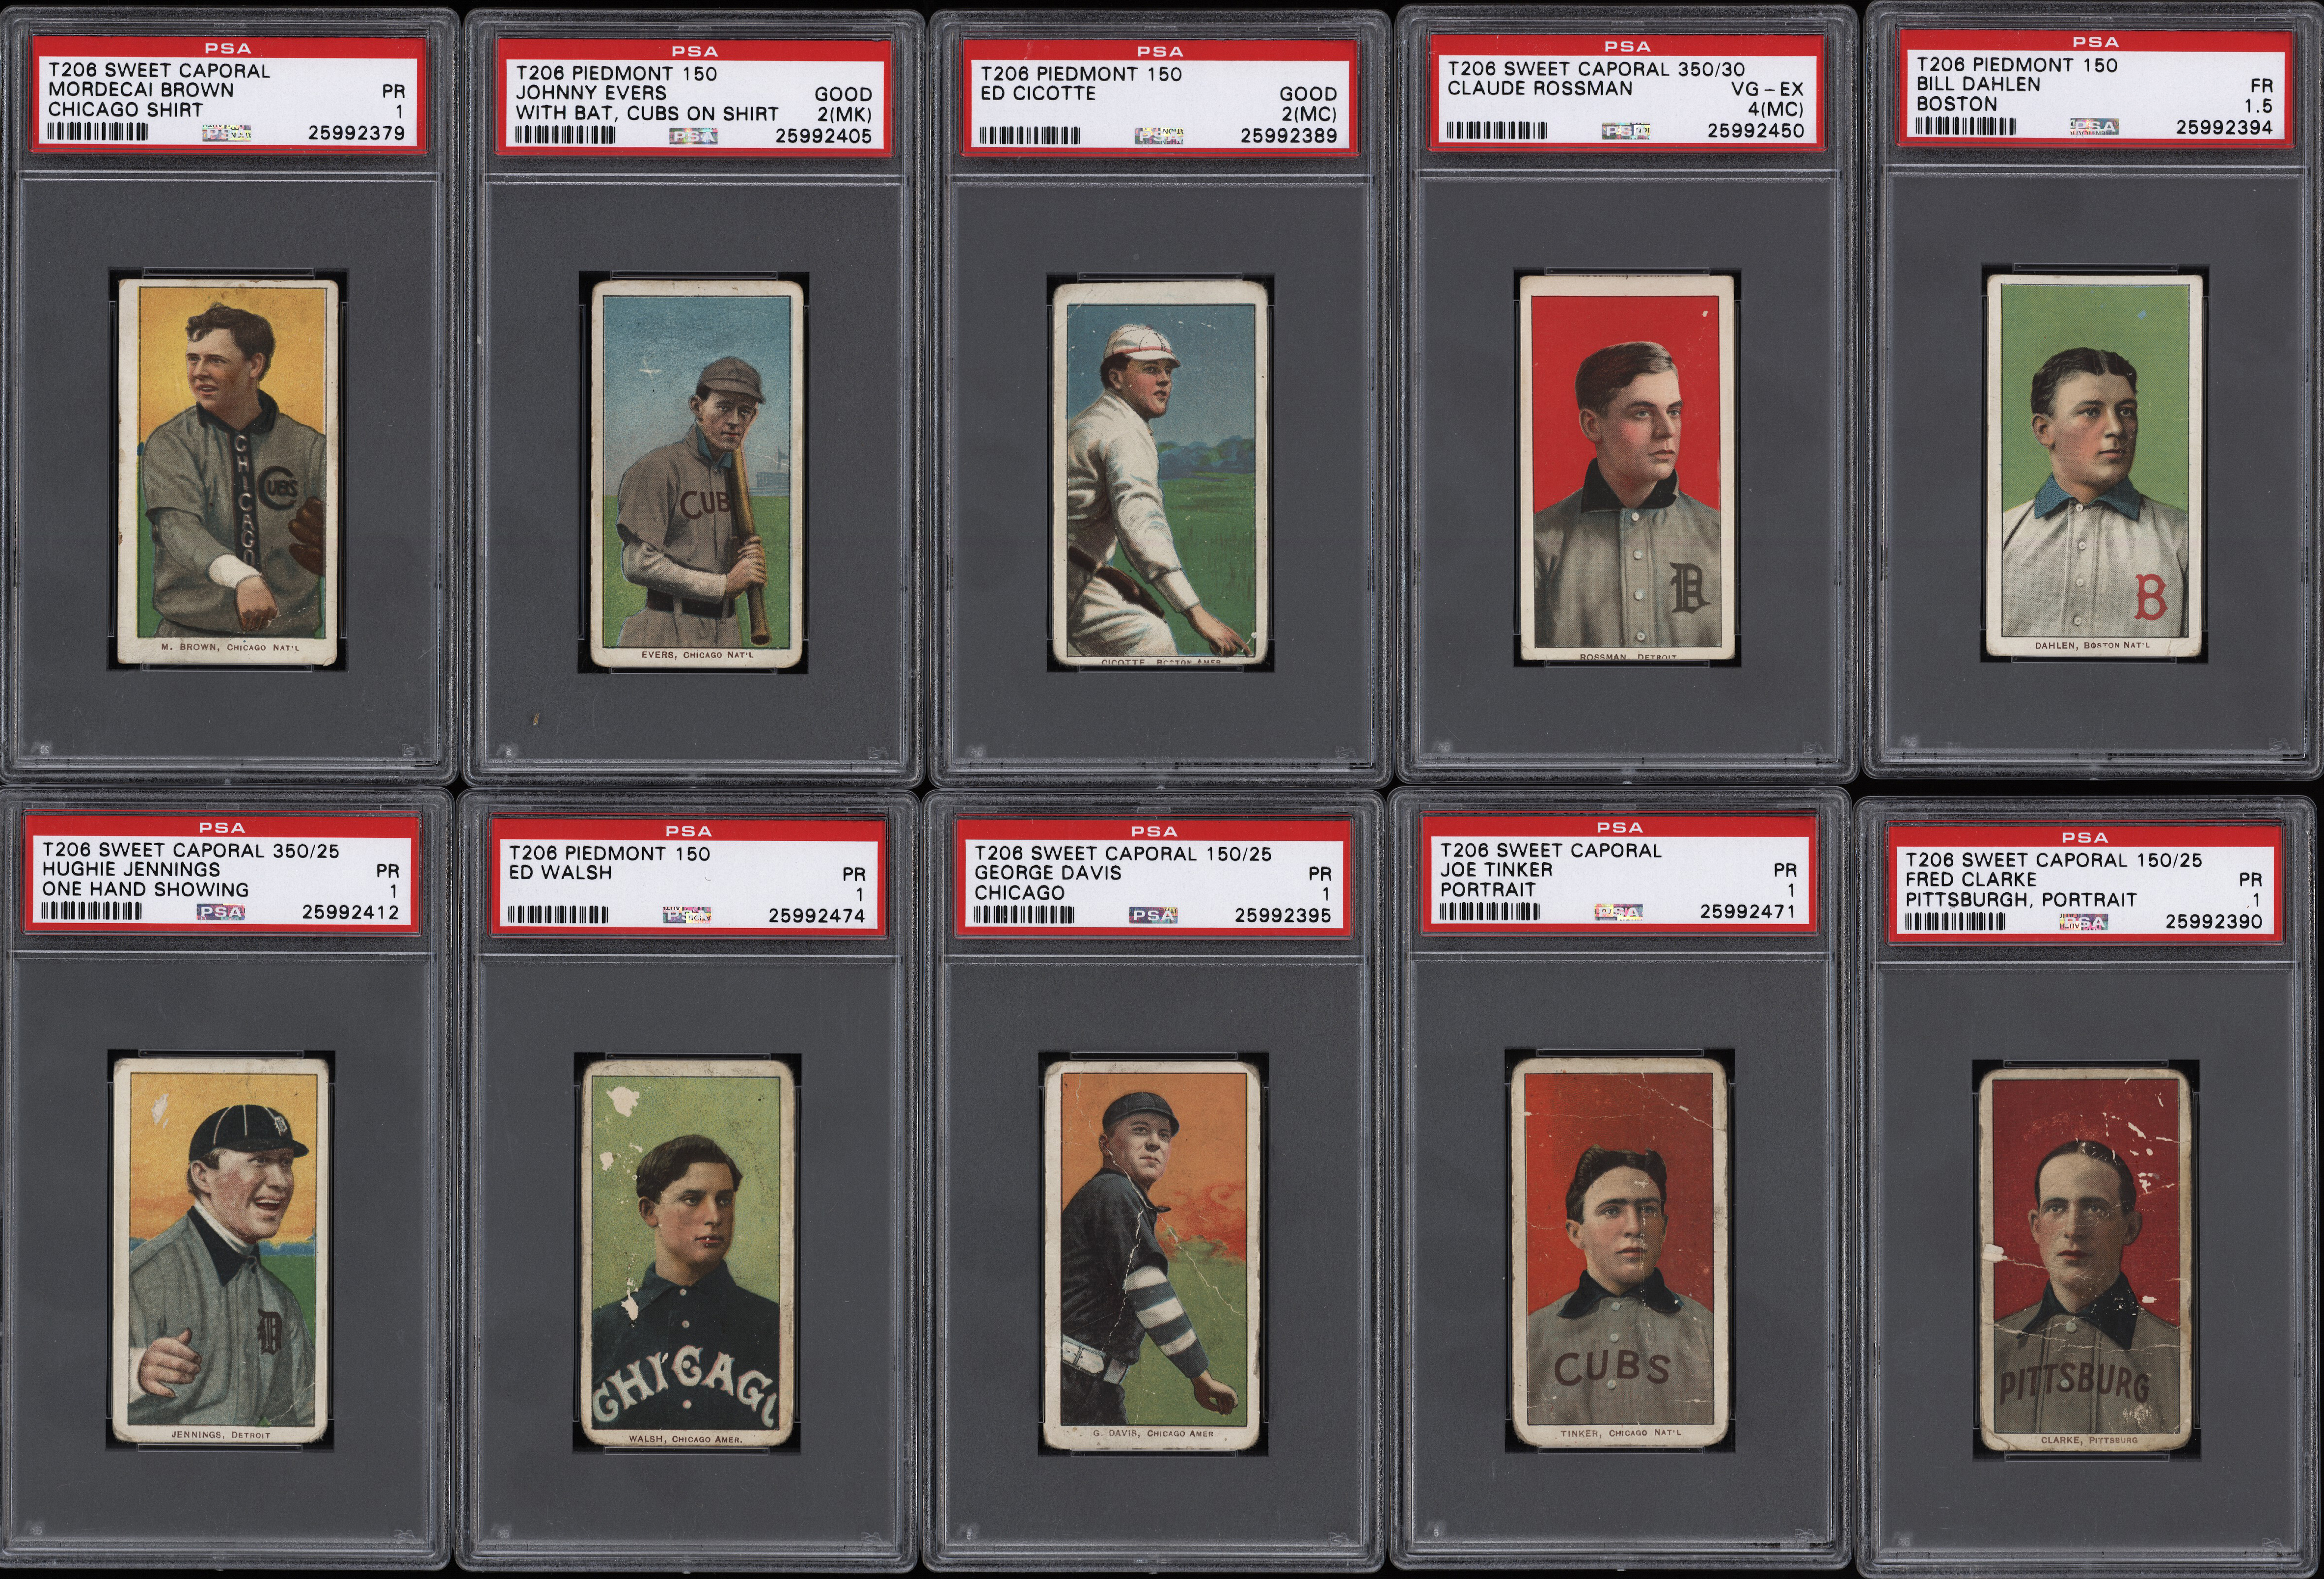The width and height of the screenshot is (2324, 1579).
Task: Click the Ed Walsh Chicago card image
Action: pyautogui.click(x=688, y=1254)
